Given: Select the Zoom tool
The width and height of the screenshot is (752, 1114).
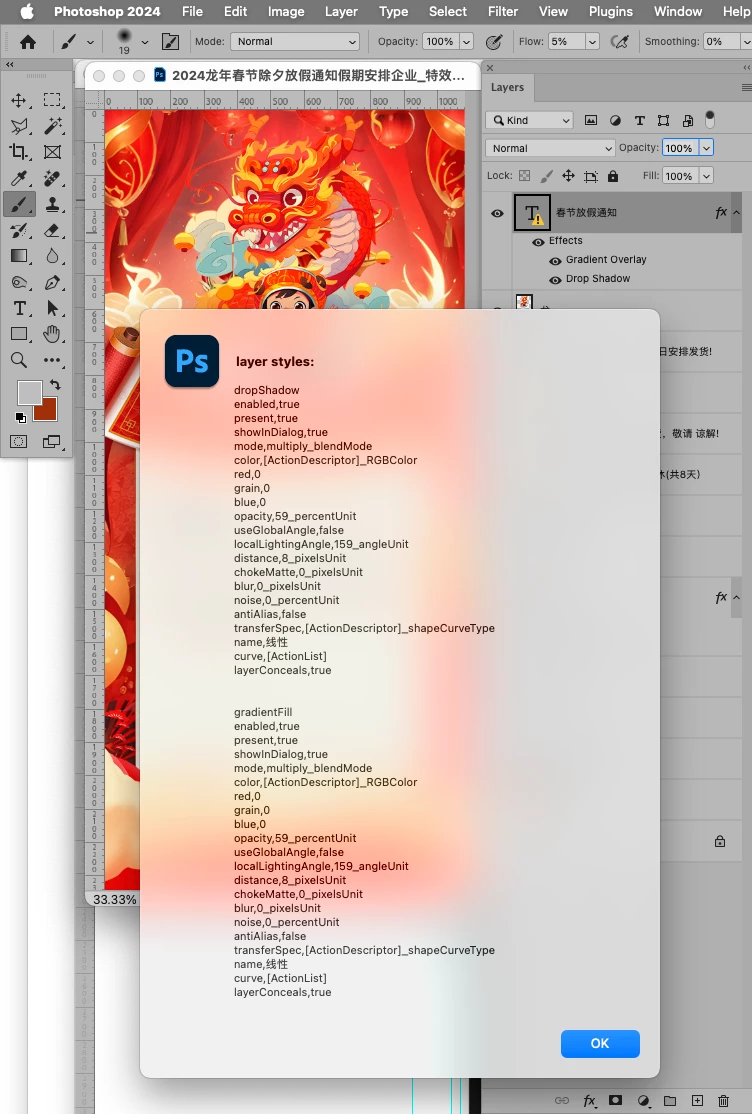Looking at the screenshot, I should click(x=19, y=360).
